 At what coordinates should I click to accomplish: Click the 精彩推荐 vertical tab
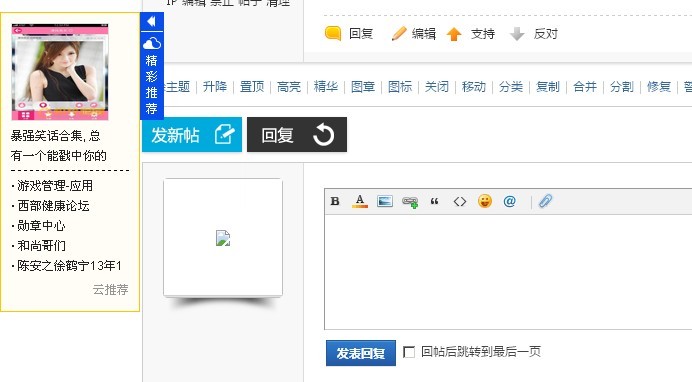[151, 84]
